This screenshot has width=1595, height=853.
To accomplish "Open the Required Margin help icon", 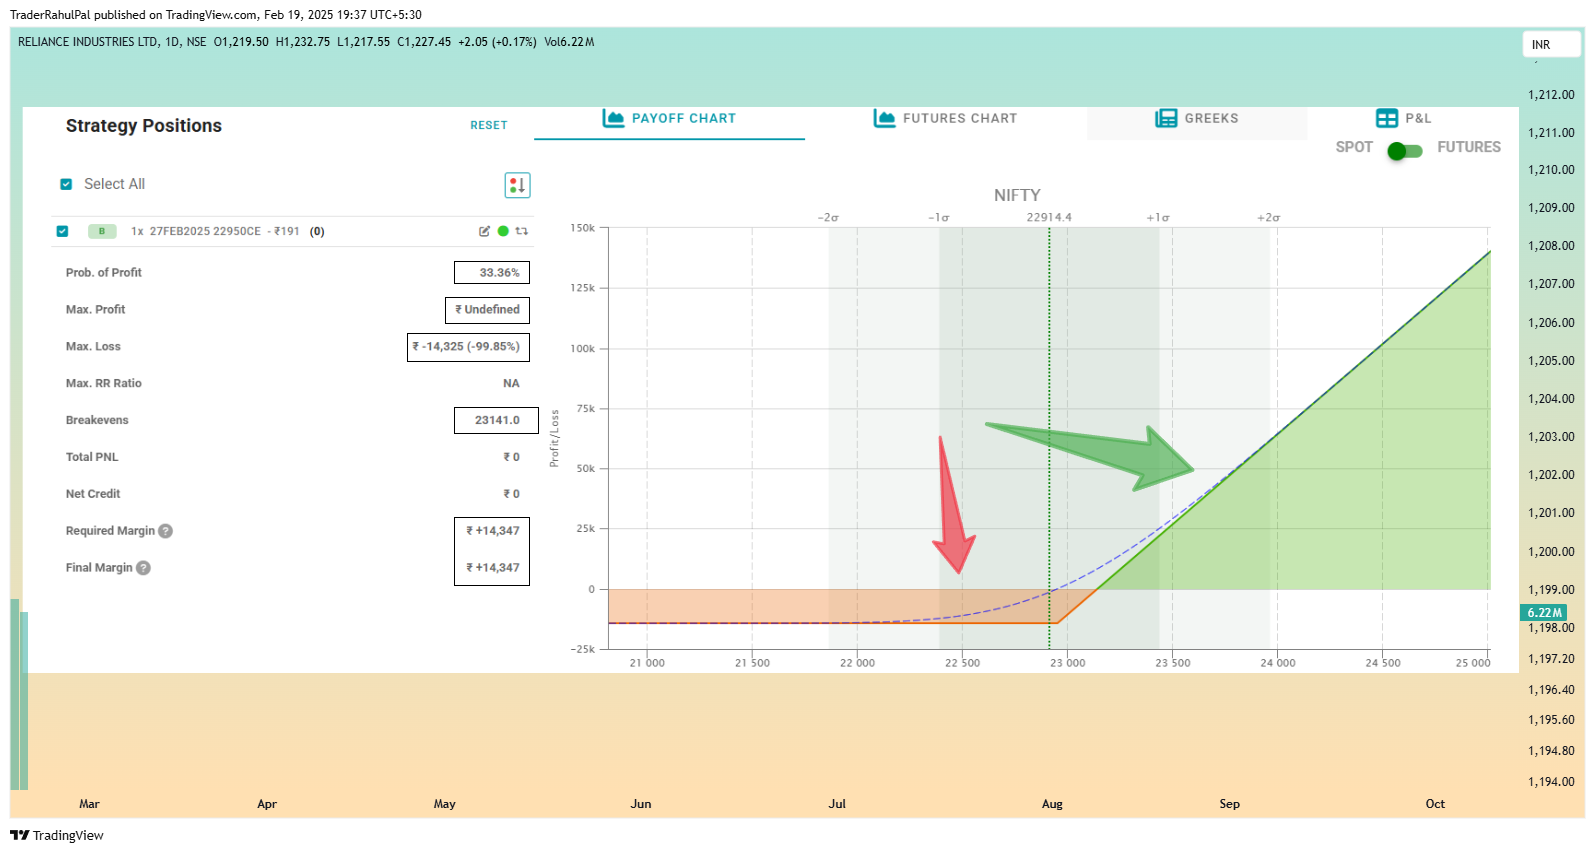I will 166,531.
